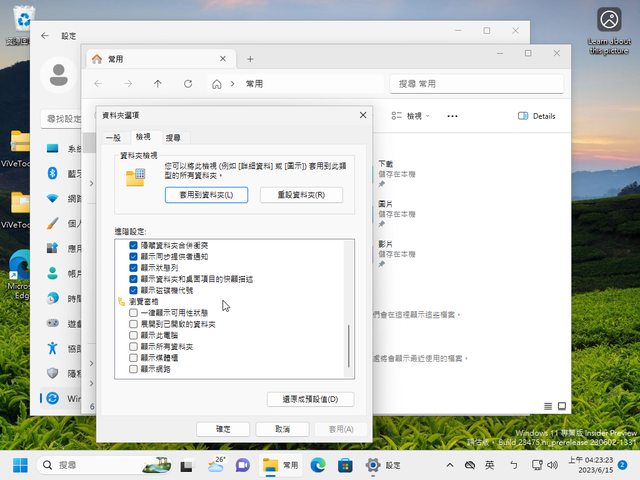Uncheck 顯示狀態列 checkbox

pyautogui.click(x=134, y=268)
